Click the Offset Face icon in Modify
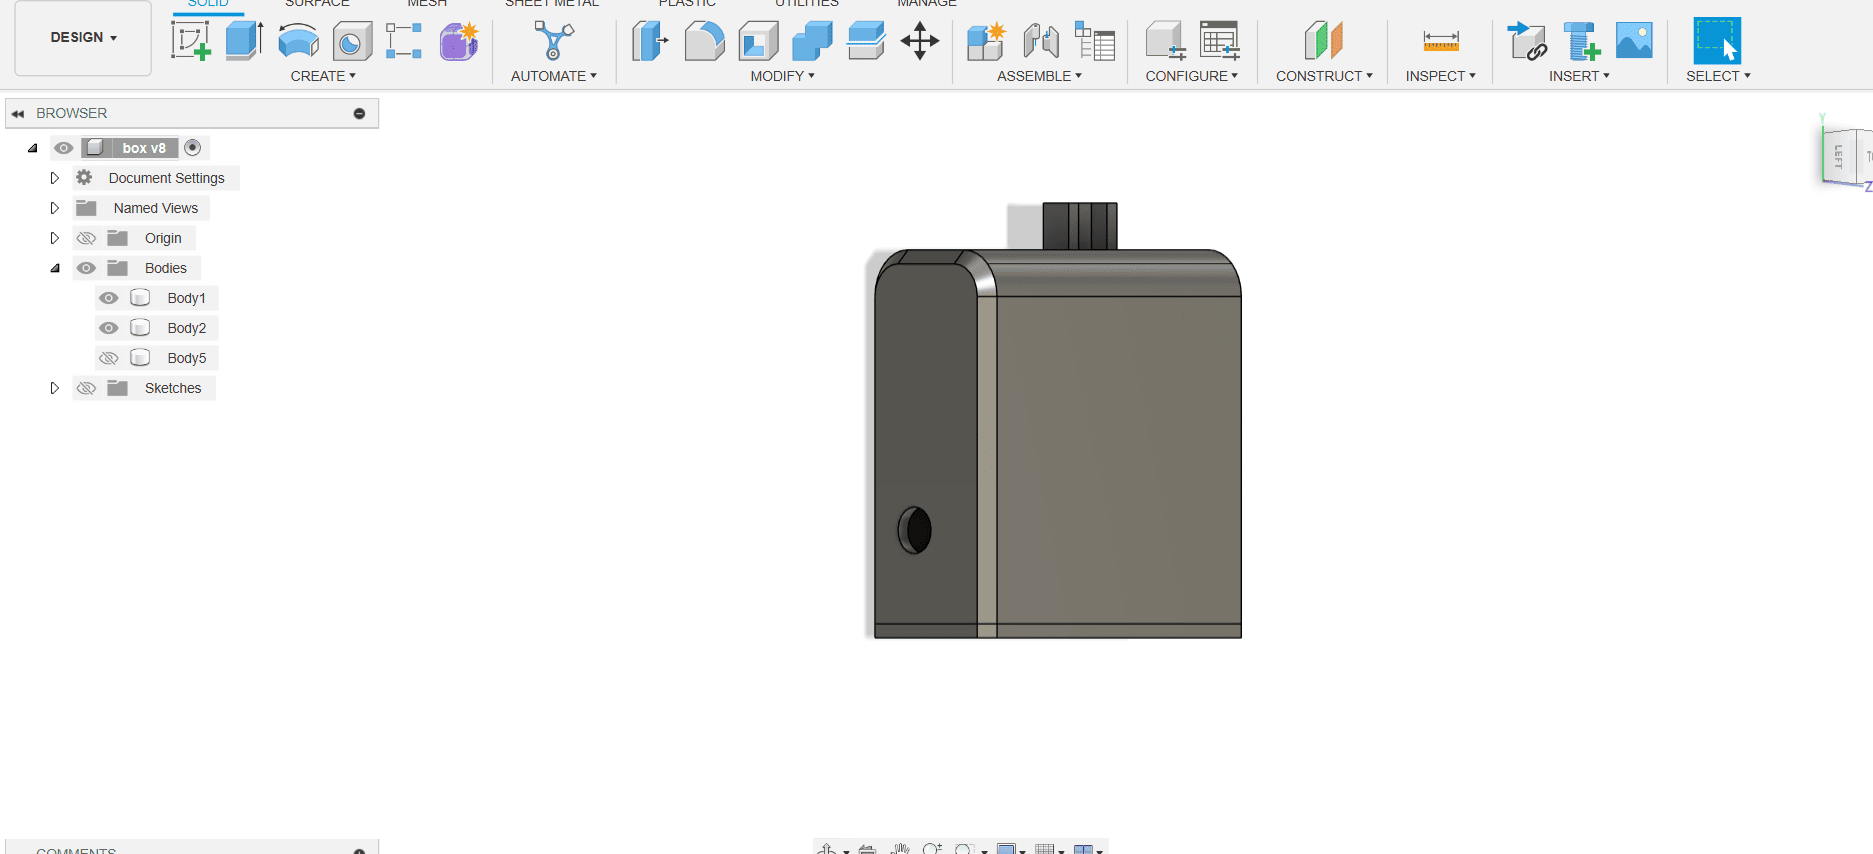The height and width of the screenshot is (854, 1873). pos(866,41)
